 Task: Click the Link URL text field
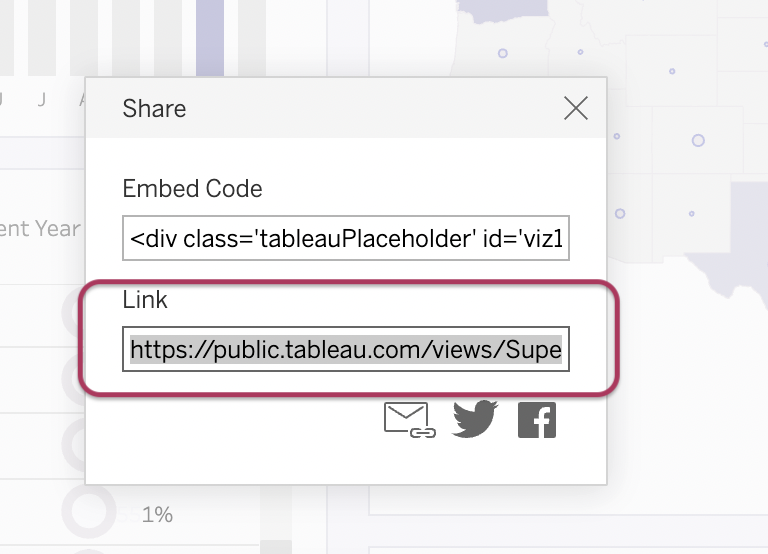(x=346, y=349)
